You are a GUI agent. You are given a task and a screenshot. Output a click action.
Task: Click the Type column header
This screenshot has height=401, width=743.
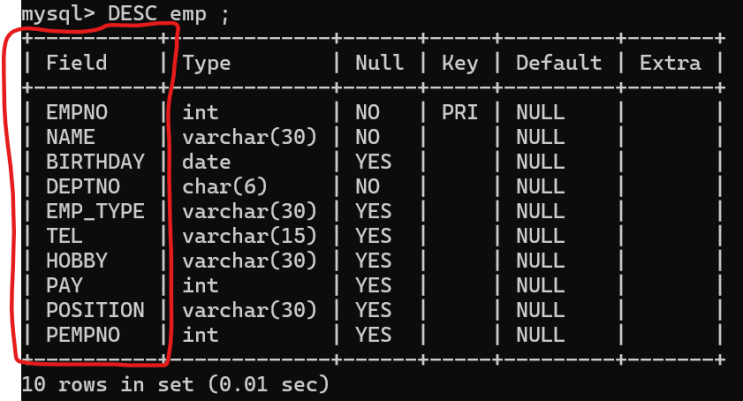point(206,63)
